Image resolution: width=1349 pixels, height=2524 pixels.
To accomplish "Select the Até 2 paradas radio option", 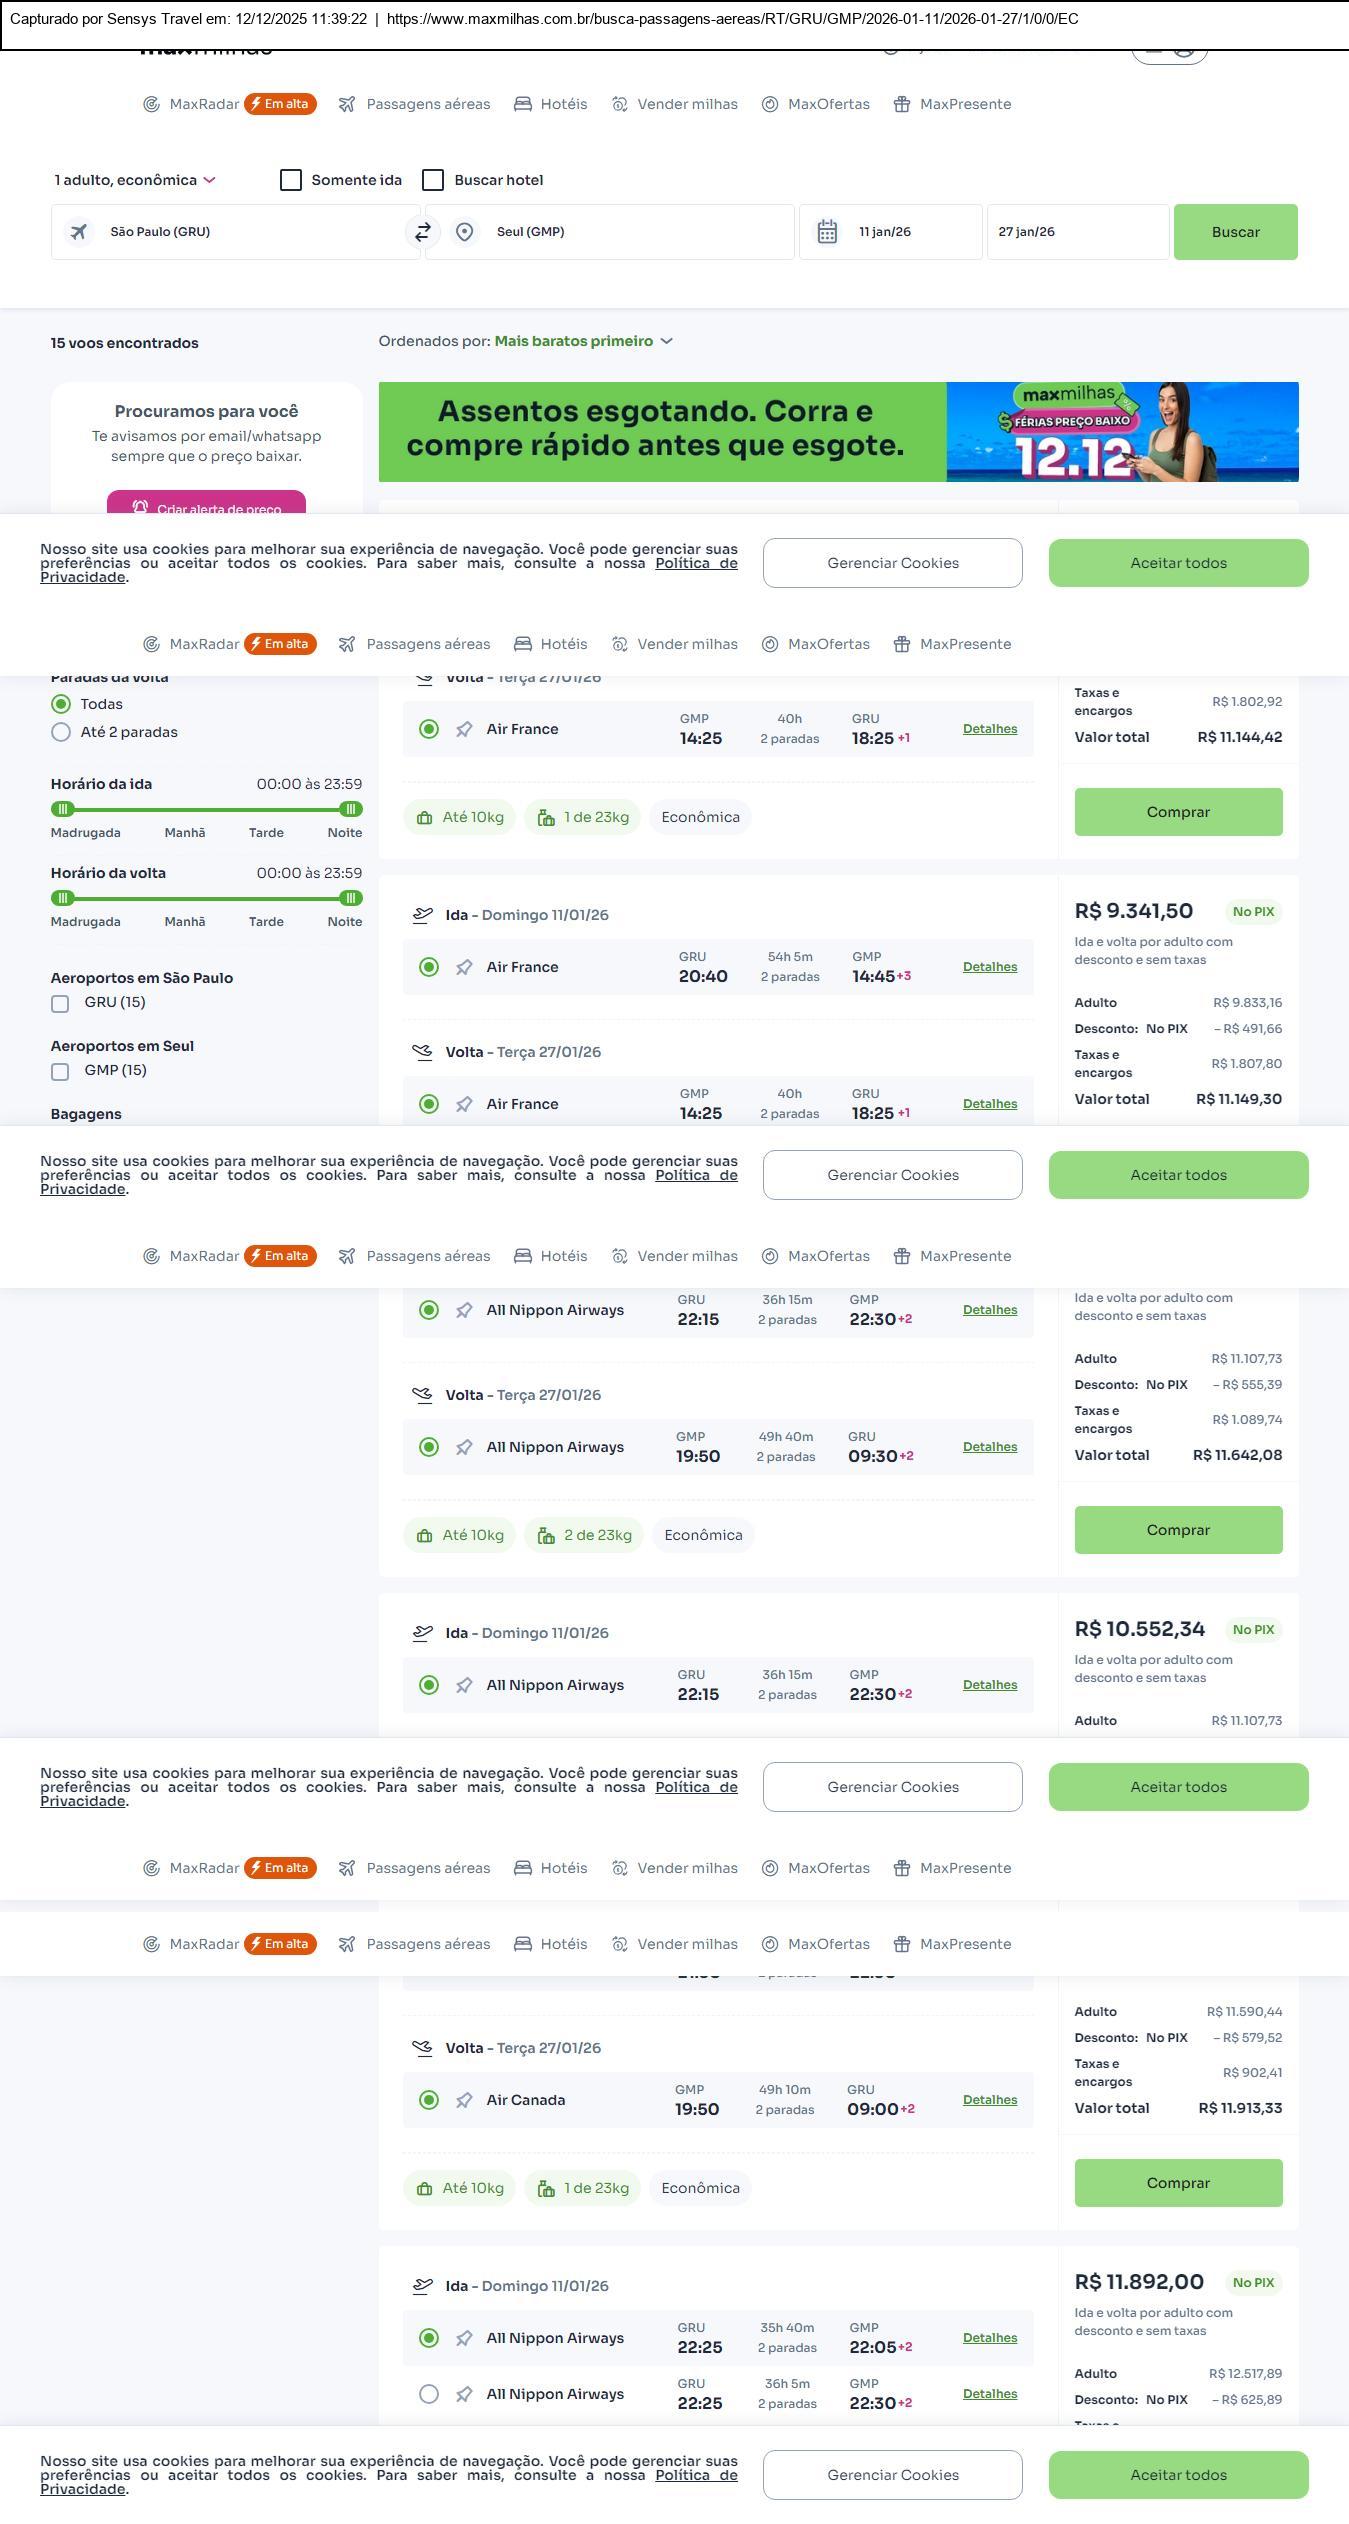I will [x=61, y=732].
